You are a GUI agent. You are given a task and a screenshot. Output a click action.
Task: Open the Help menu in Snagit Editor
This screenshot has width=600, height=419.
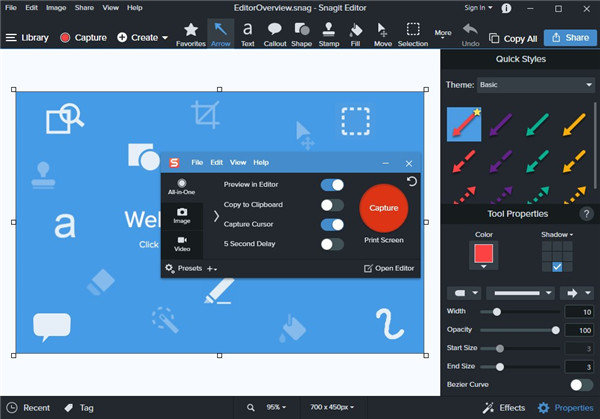134,8
